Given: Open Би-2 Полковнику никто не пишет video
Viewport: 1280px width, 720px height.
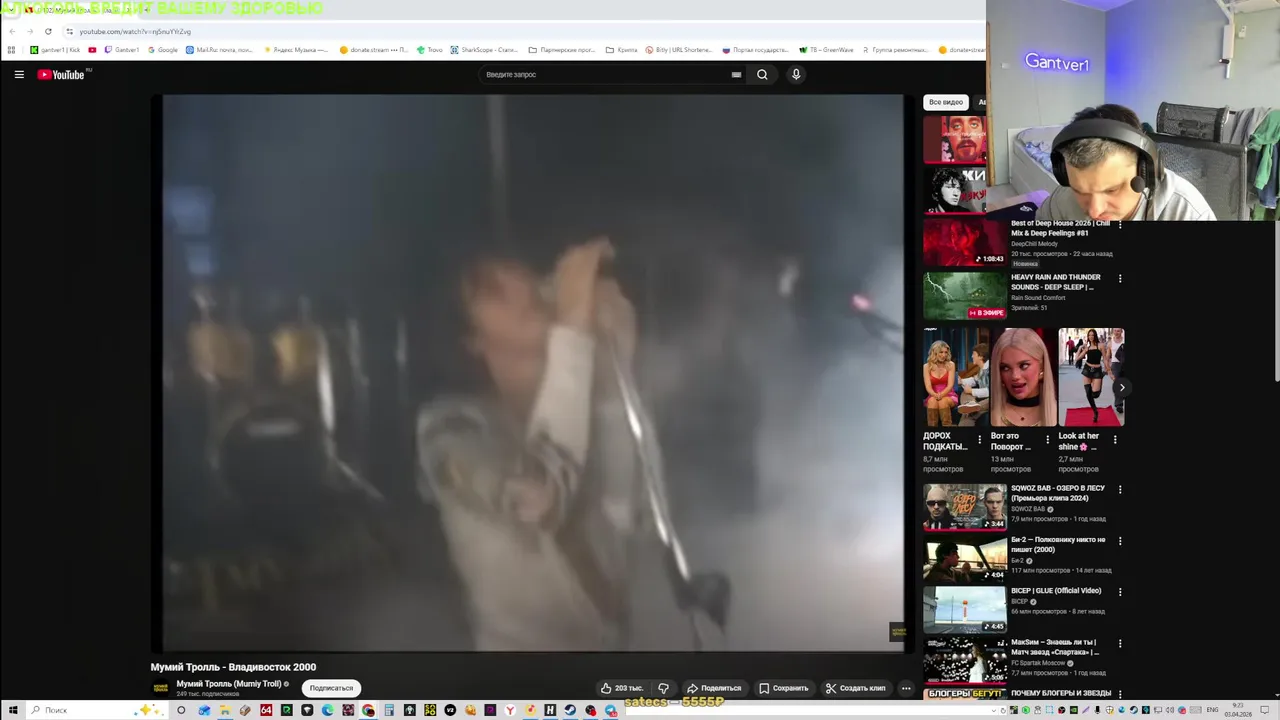Looking at the screenshot, I should point(1058,544).
